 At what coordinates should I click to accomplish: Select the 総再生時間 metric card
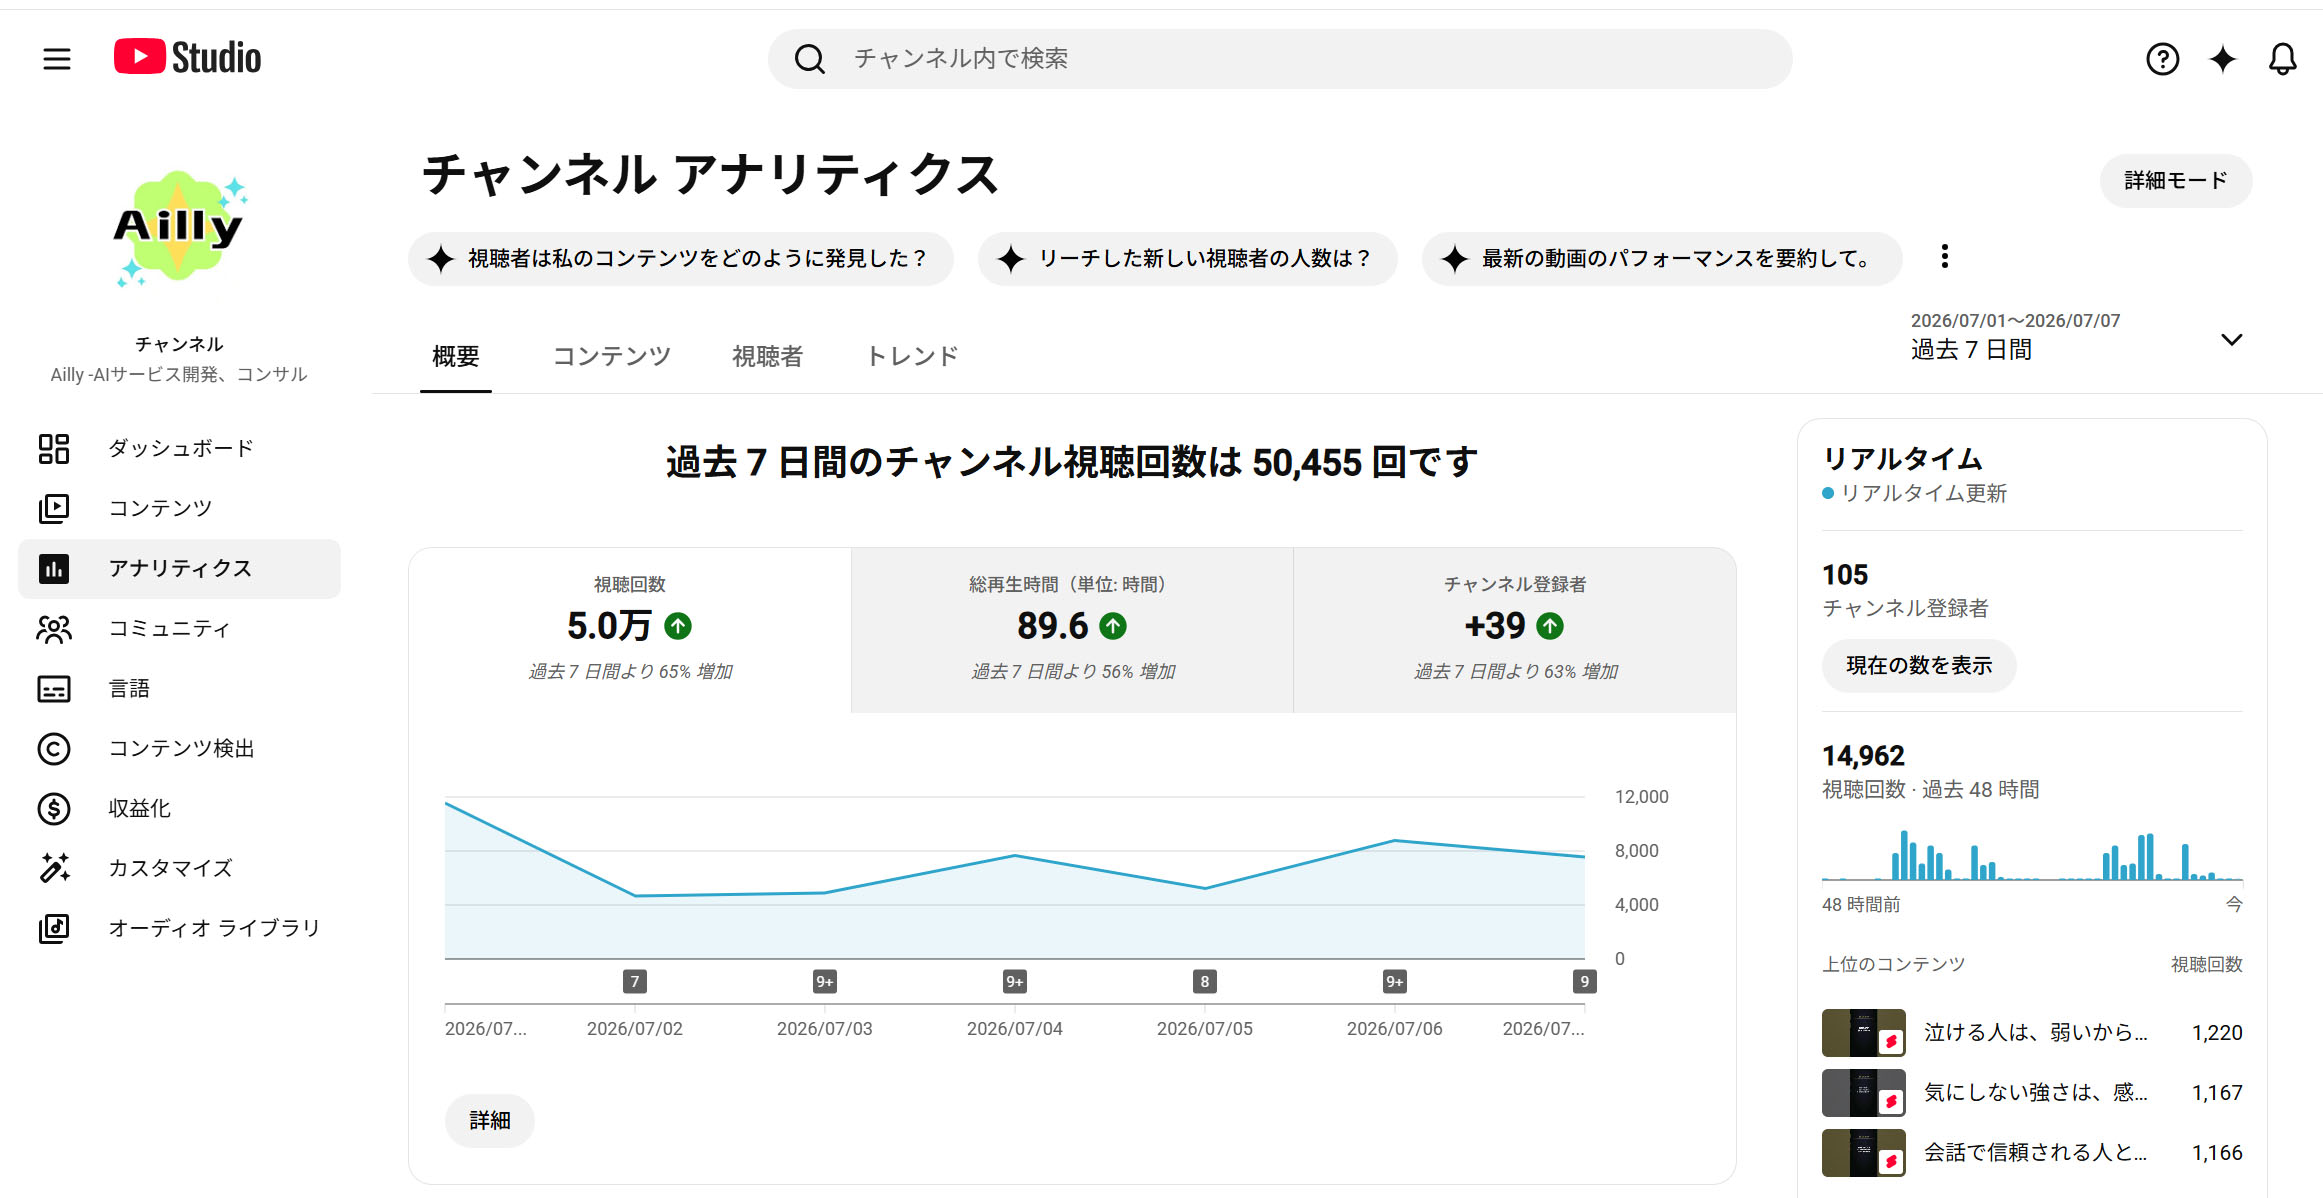point(1072,629)
